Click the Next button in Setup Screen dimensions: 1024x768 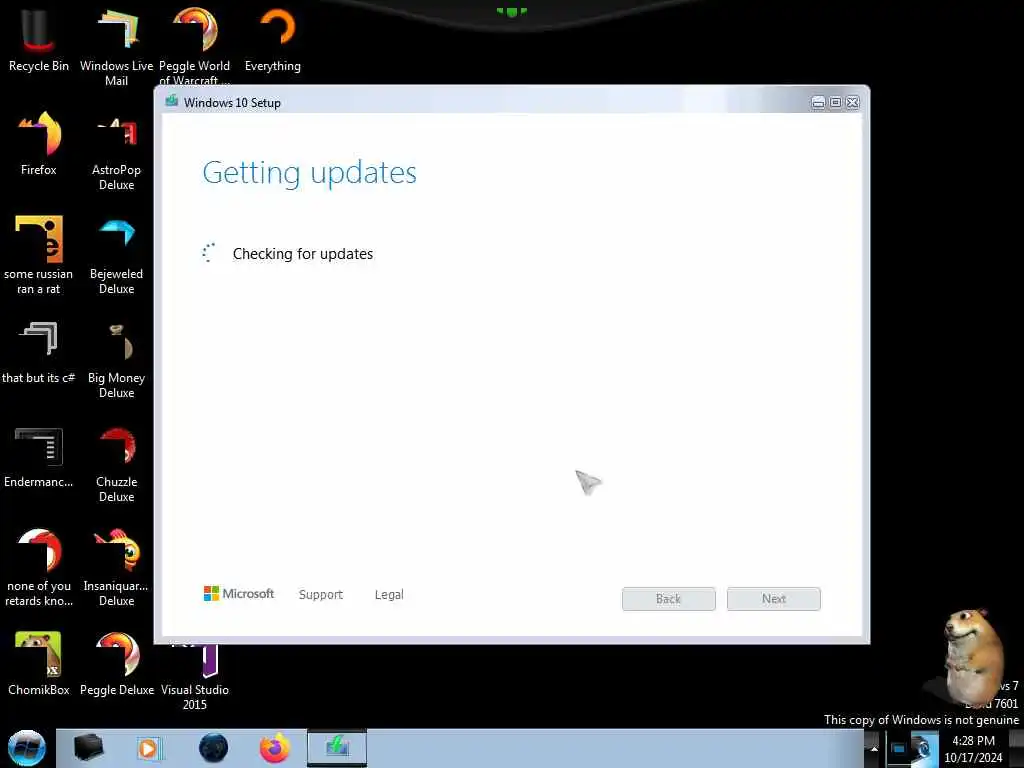click(774, 599)
